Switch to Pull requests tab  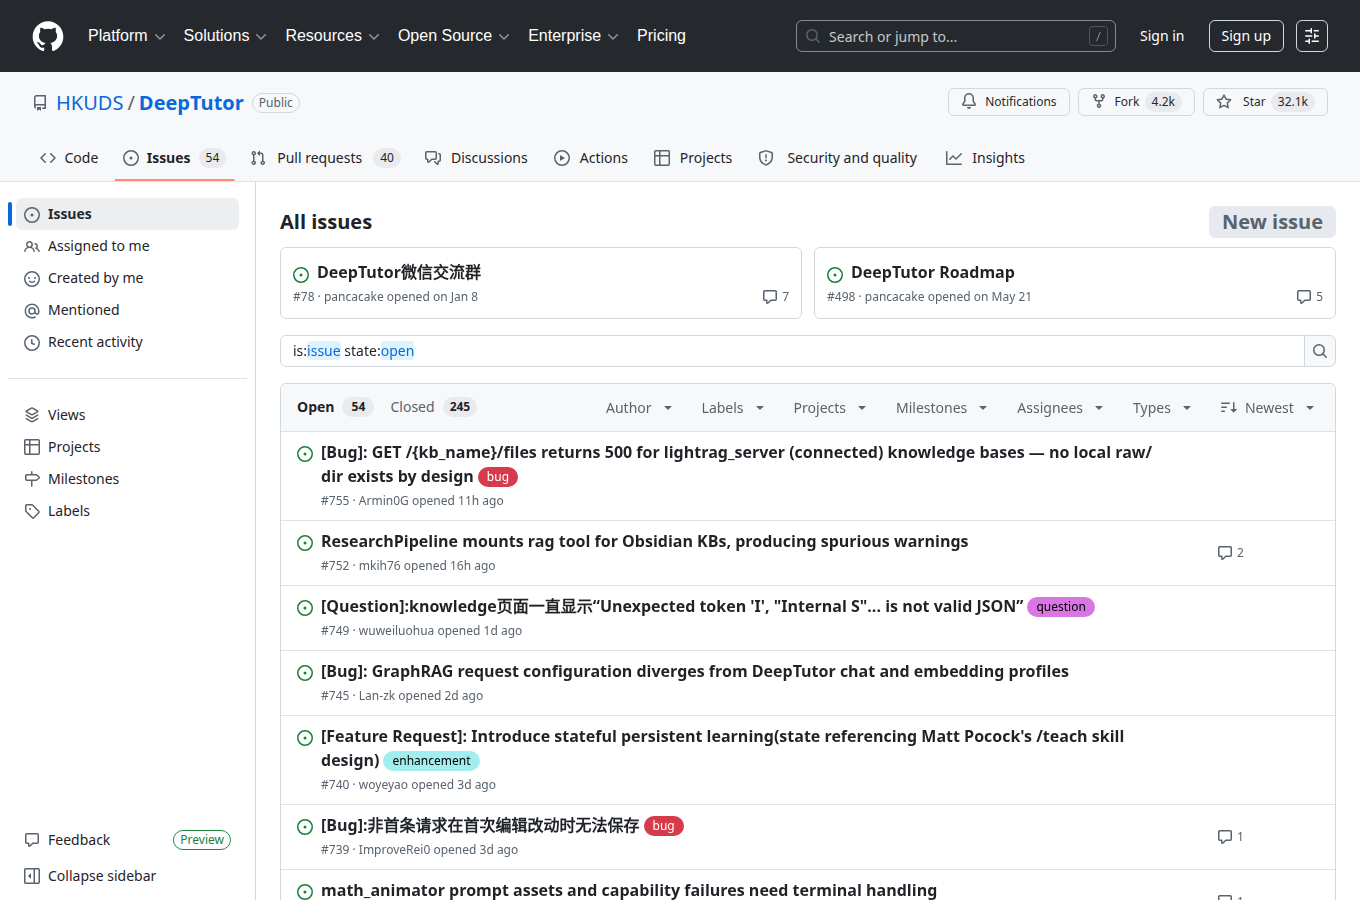click(325, 158)
